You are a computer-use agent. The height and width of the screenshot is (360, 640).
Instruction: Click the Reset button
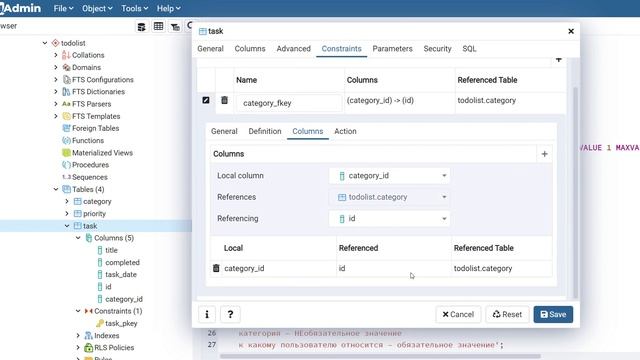pyautogui.click(x=507, y=314)
